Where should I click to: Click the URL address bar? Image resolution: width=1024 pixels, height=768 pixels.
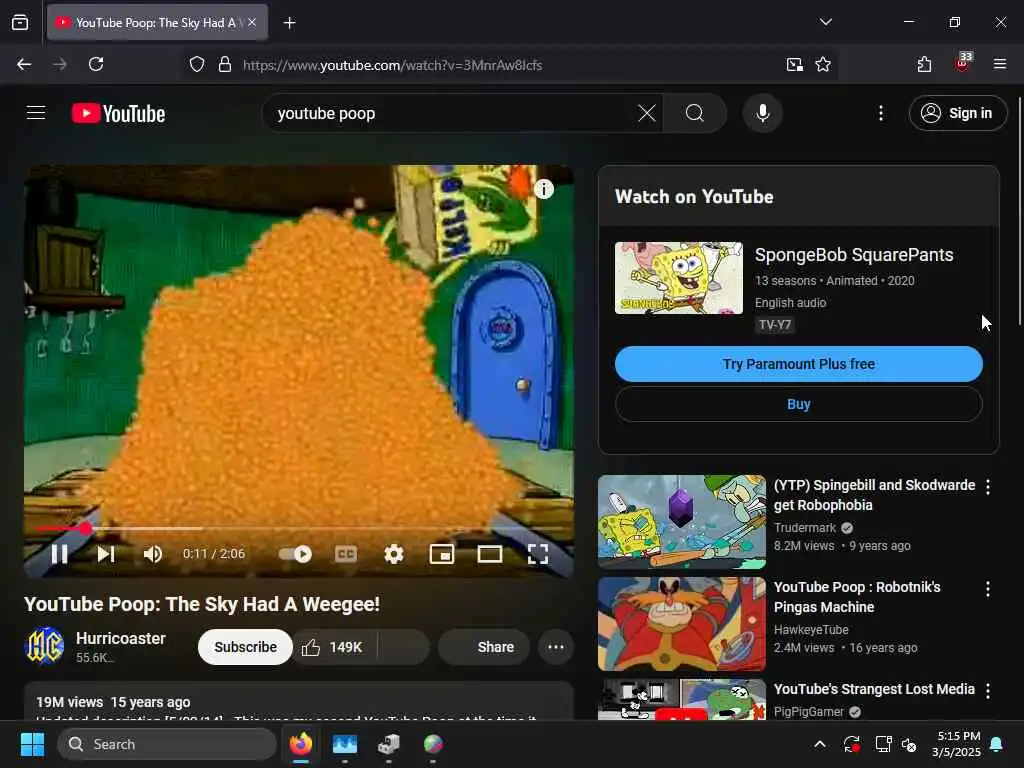click(x=509, y=65)
